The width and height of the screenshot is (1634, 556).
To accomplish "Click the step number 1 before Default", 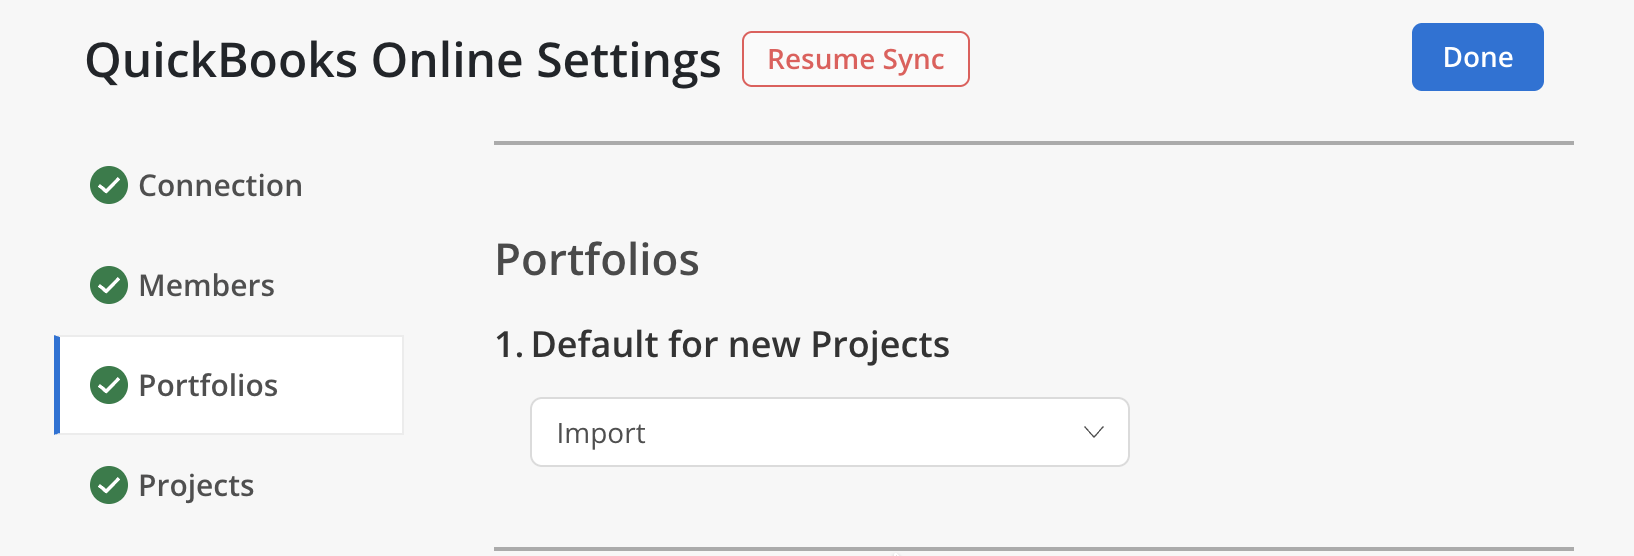I will 506,344.
